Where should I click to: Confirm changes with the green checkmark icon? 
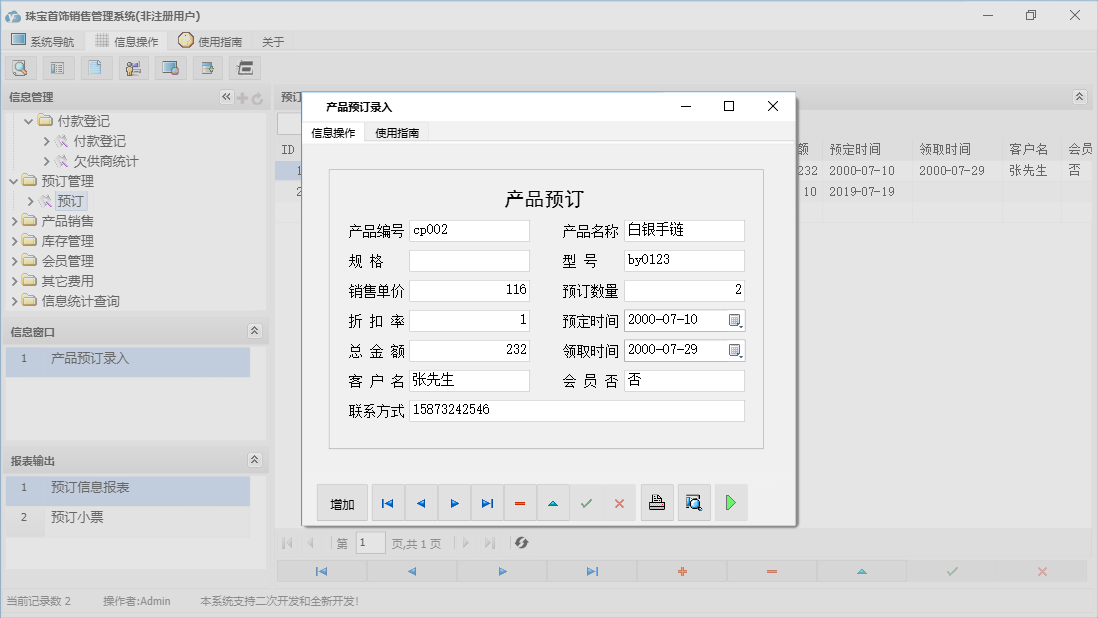point(587,502)
